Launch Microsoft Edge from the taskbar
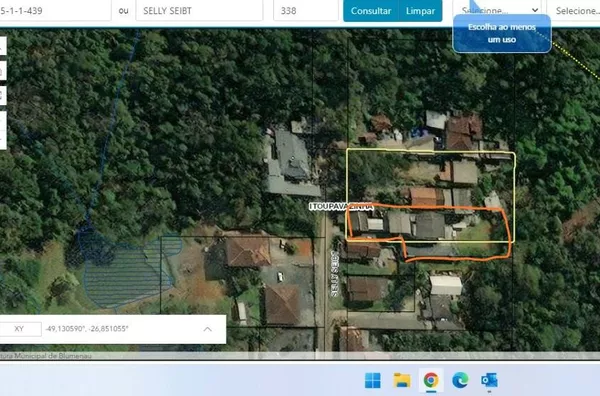 click(460, 380)
